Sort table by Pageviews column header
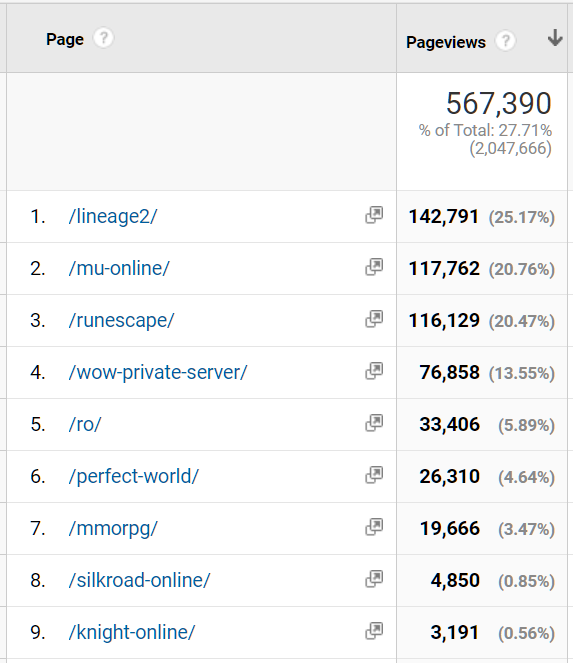 446,42
